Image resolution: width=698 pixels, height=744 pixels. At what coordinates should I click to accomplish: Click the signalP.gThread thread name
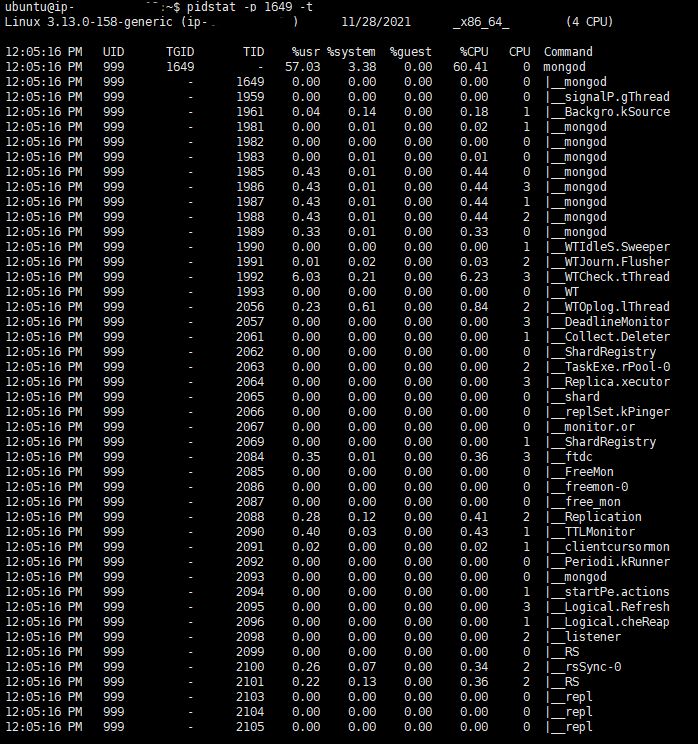617,97
